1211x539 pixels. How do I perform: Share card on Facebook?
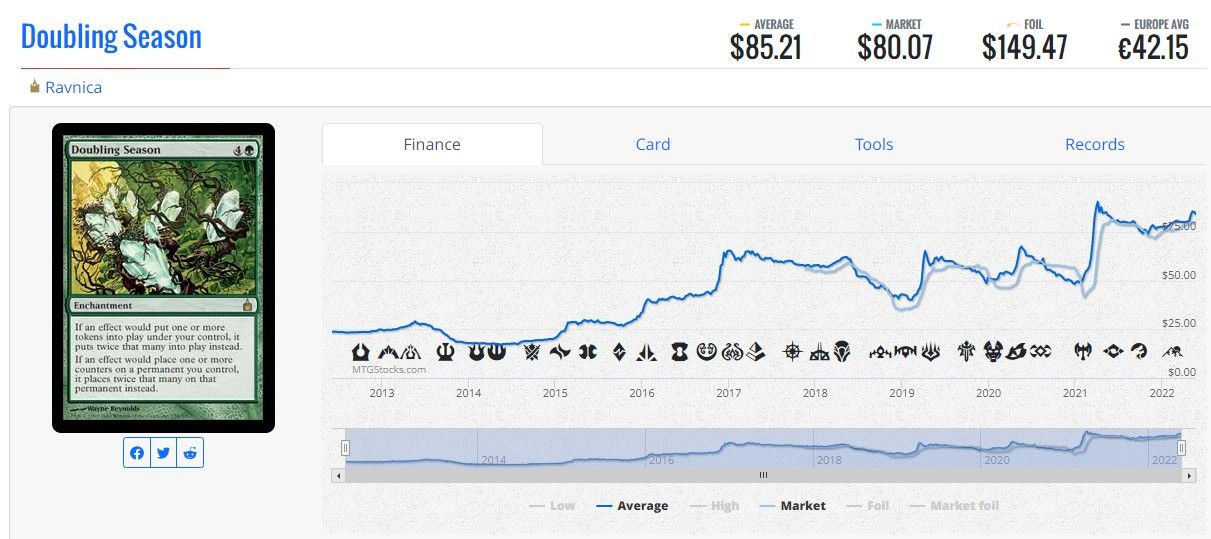click(x=137, y=453)
